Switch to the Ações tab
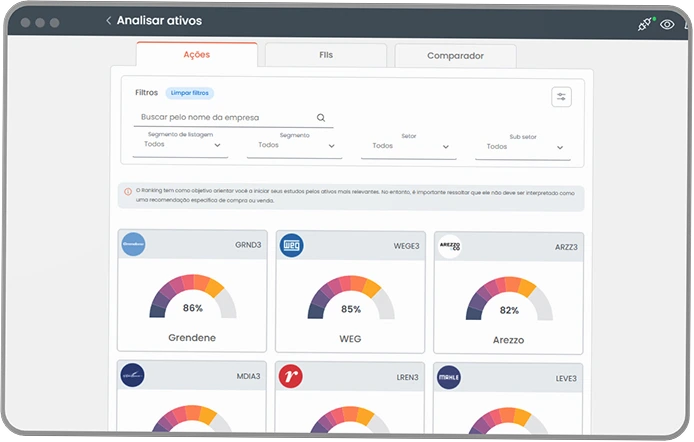 point(197,54)
